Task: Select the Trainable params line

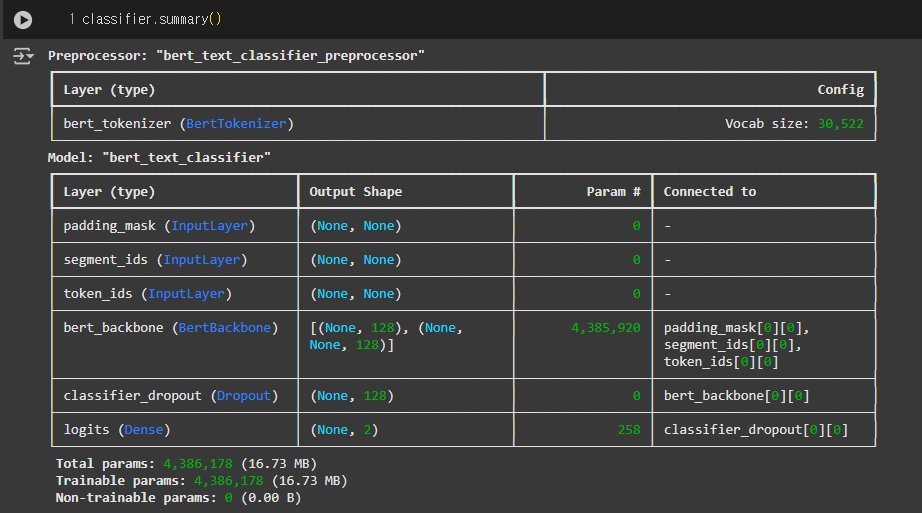Action: coord(202,481)
